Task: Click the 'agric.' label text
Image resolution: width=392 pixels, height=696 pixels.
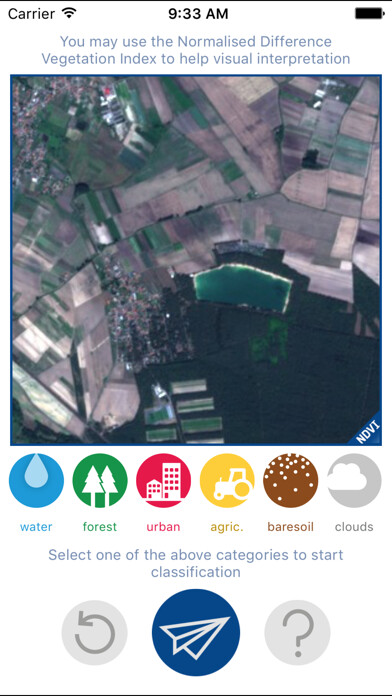Action: 227,527
